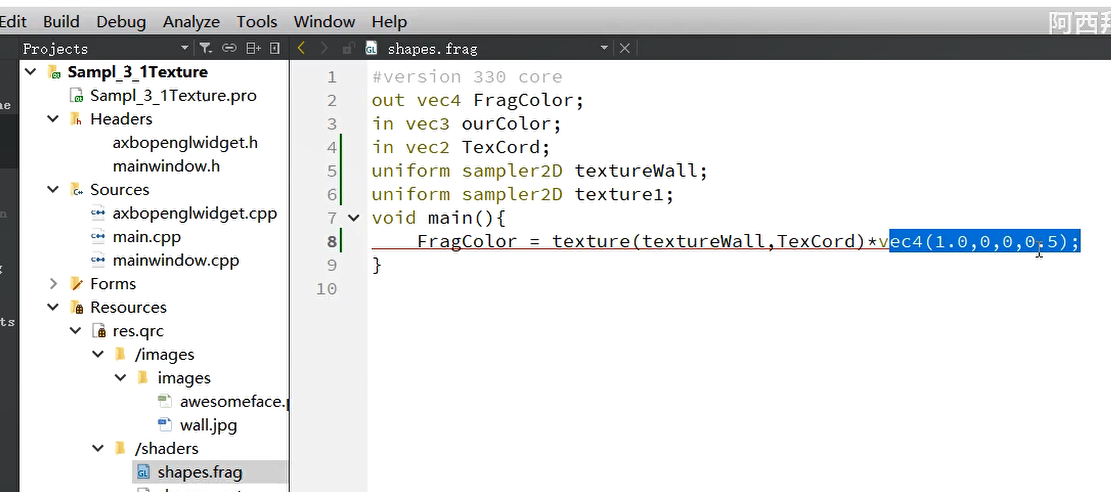
Task: Expand the Forms folder
Action: [53, 284]
